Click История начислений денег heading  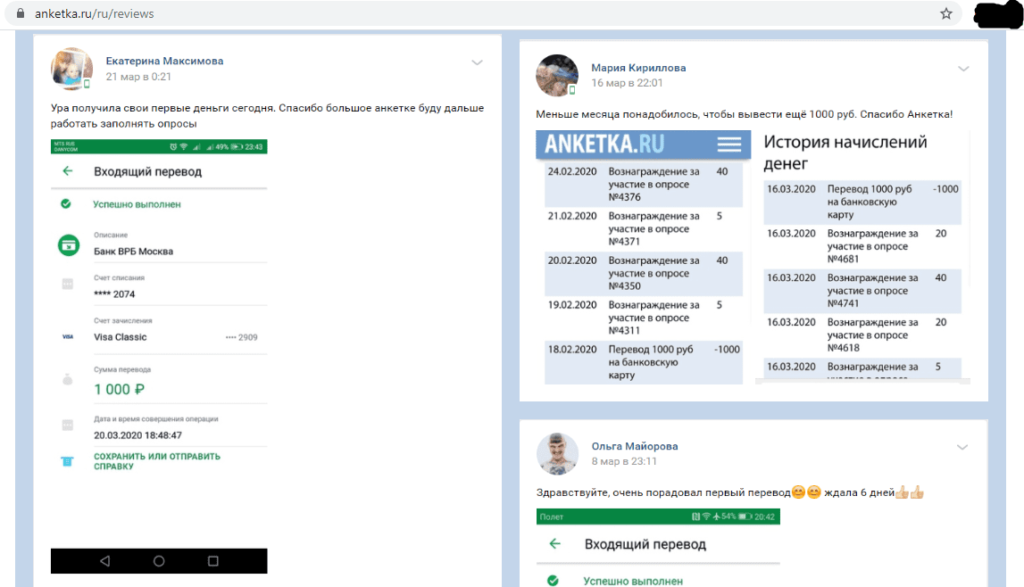pyautogui.click(x=845, y=152)
